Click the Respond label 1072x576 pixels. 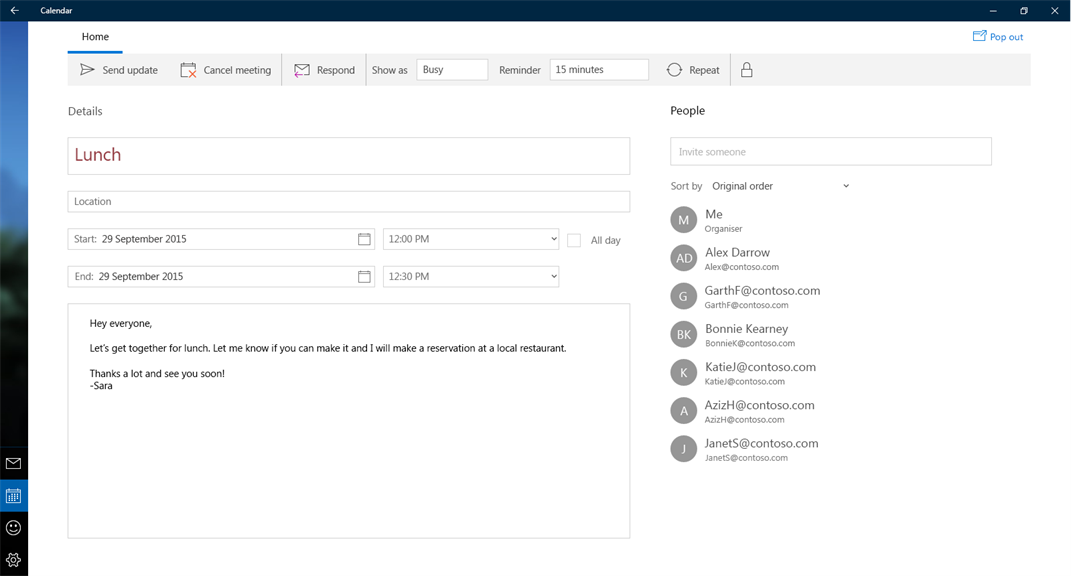tap(336, 70)
